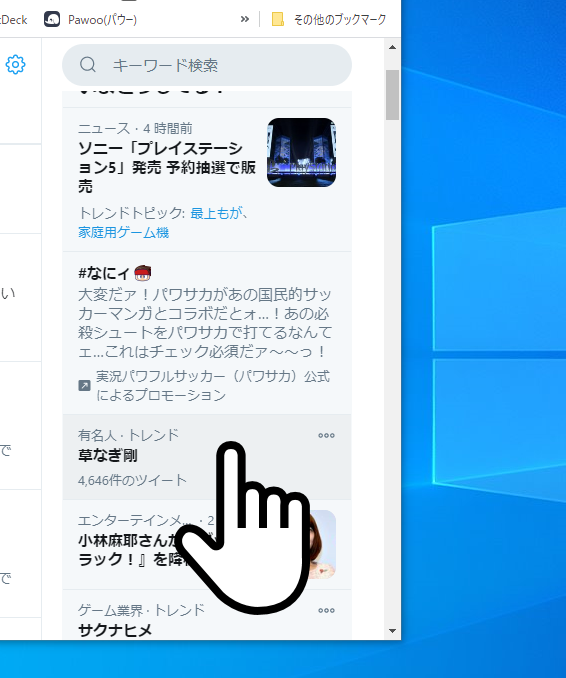Screen dimensions: 566x678
Task: Focus the キーワード検索 search field
Action: pyautogui.click(x=207, y=65)
